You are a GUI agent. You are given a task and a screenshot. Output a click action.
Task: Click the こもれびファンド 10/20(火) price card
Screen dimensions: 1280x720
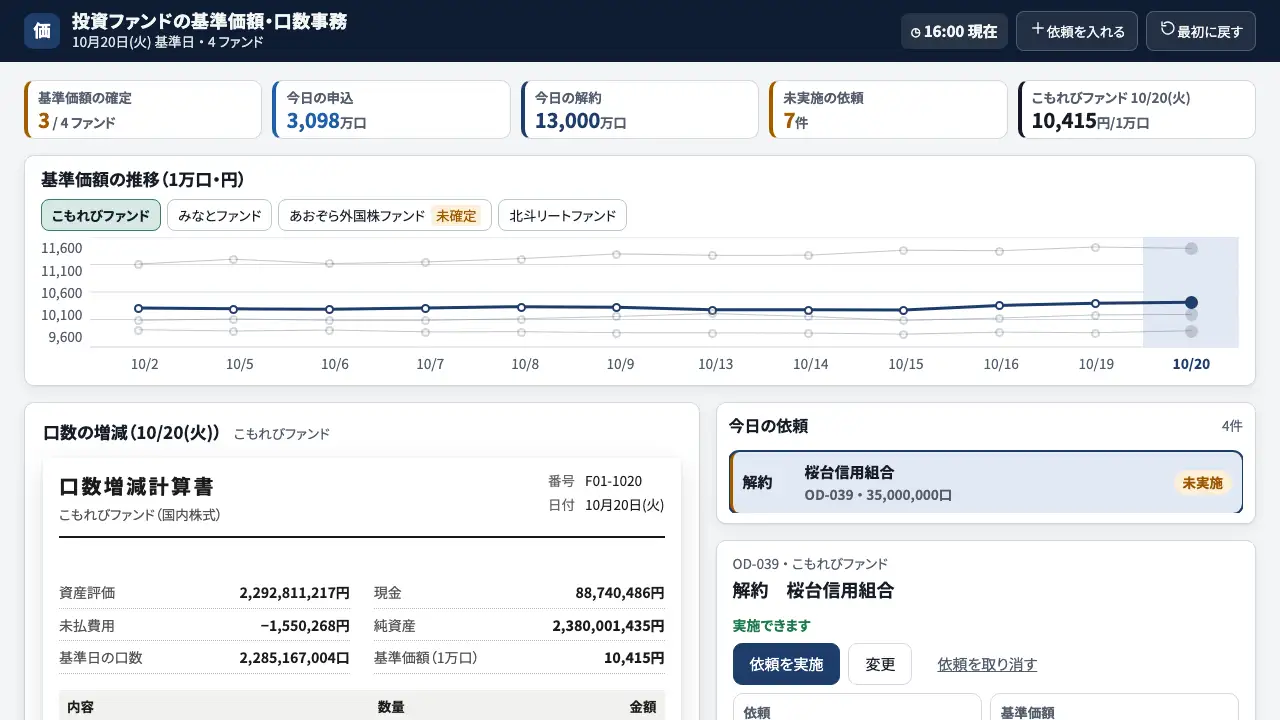click(1137, 110)
